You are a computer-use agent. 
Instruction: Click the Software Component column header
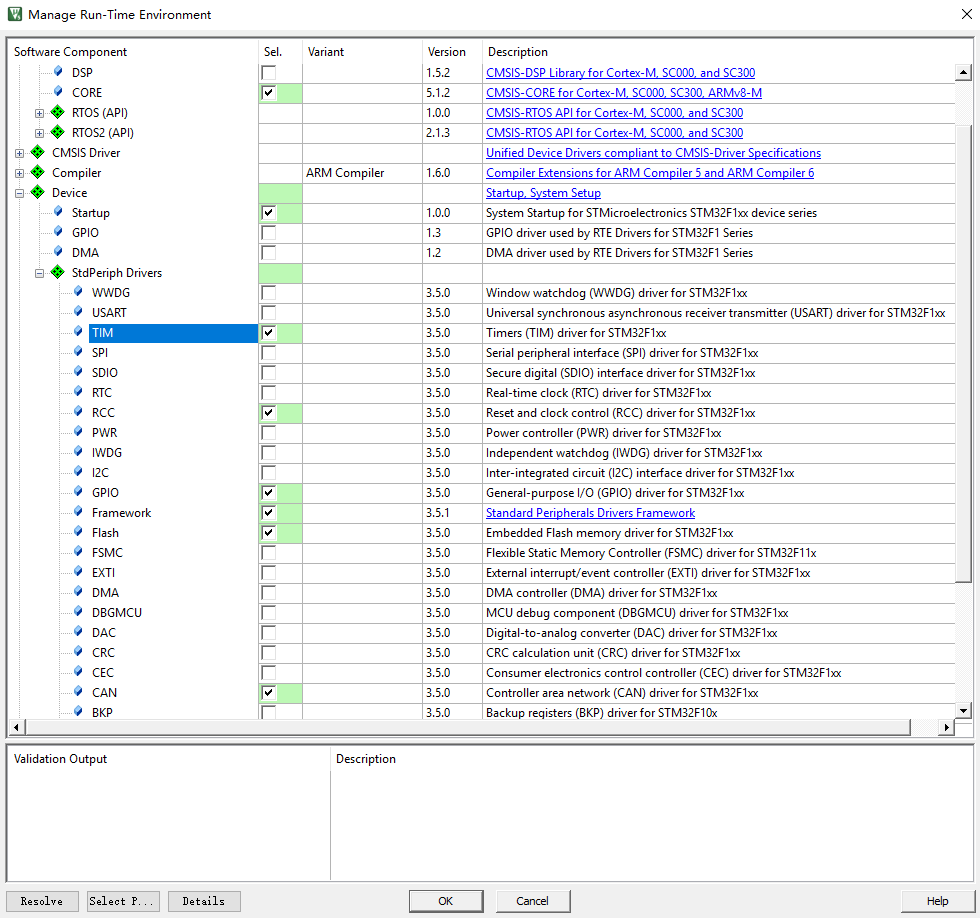tap(133, 51)
